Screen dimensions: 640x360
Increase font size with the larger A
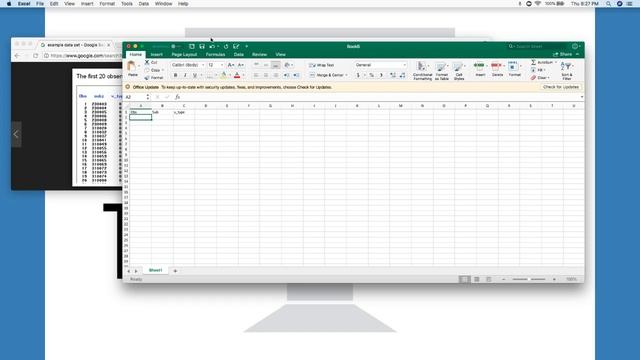tap(231, 65)
